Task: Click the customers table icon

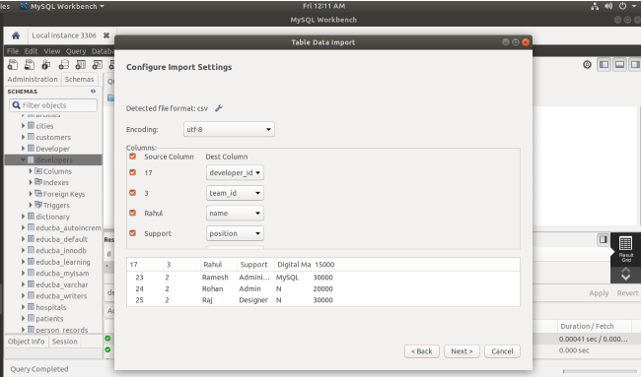Action: point(31,137)
